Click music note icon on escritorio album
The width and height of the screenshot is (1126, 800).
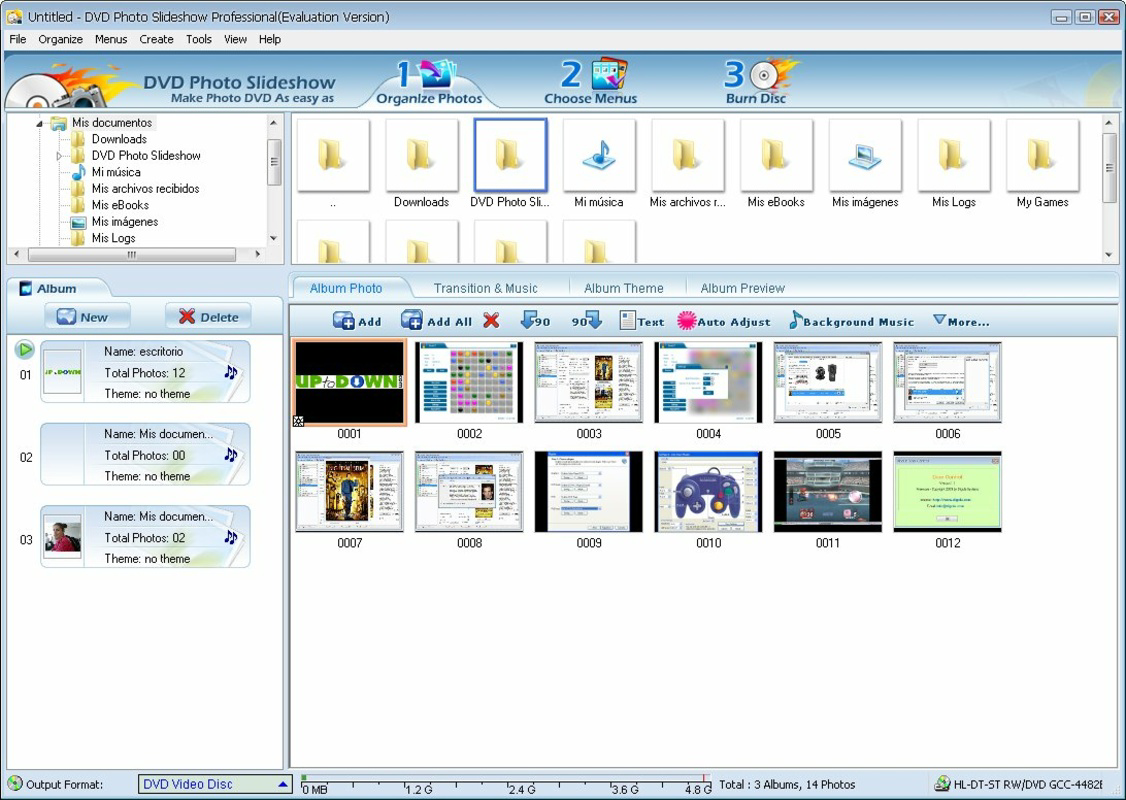click(x=230, y=372)
